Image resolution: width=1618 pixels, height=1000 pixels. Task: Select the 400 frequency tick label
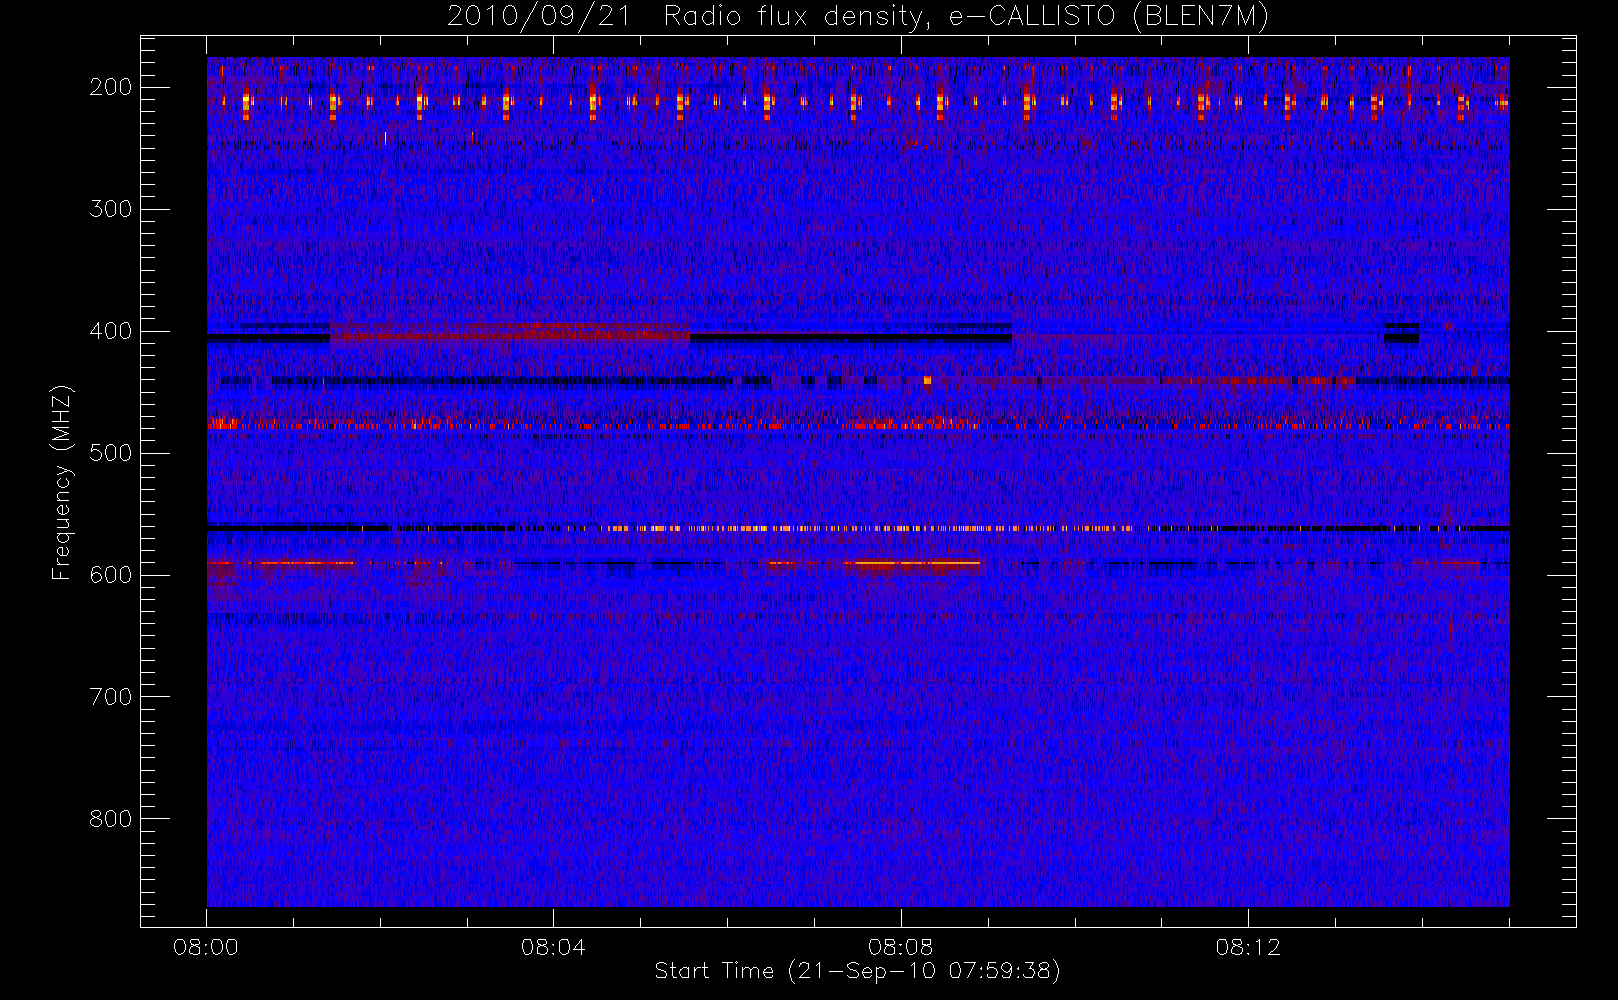tap(110, 331)
